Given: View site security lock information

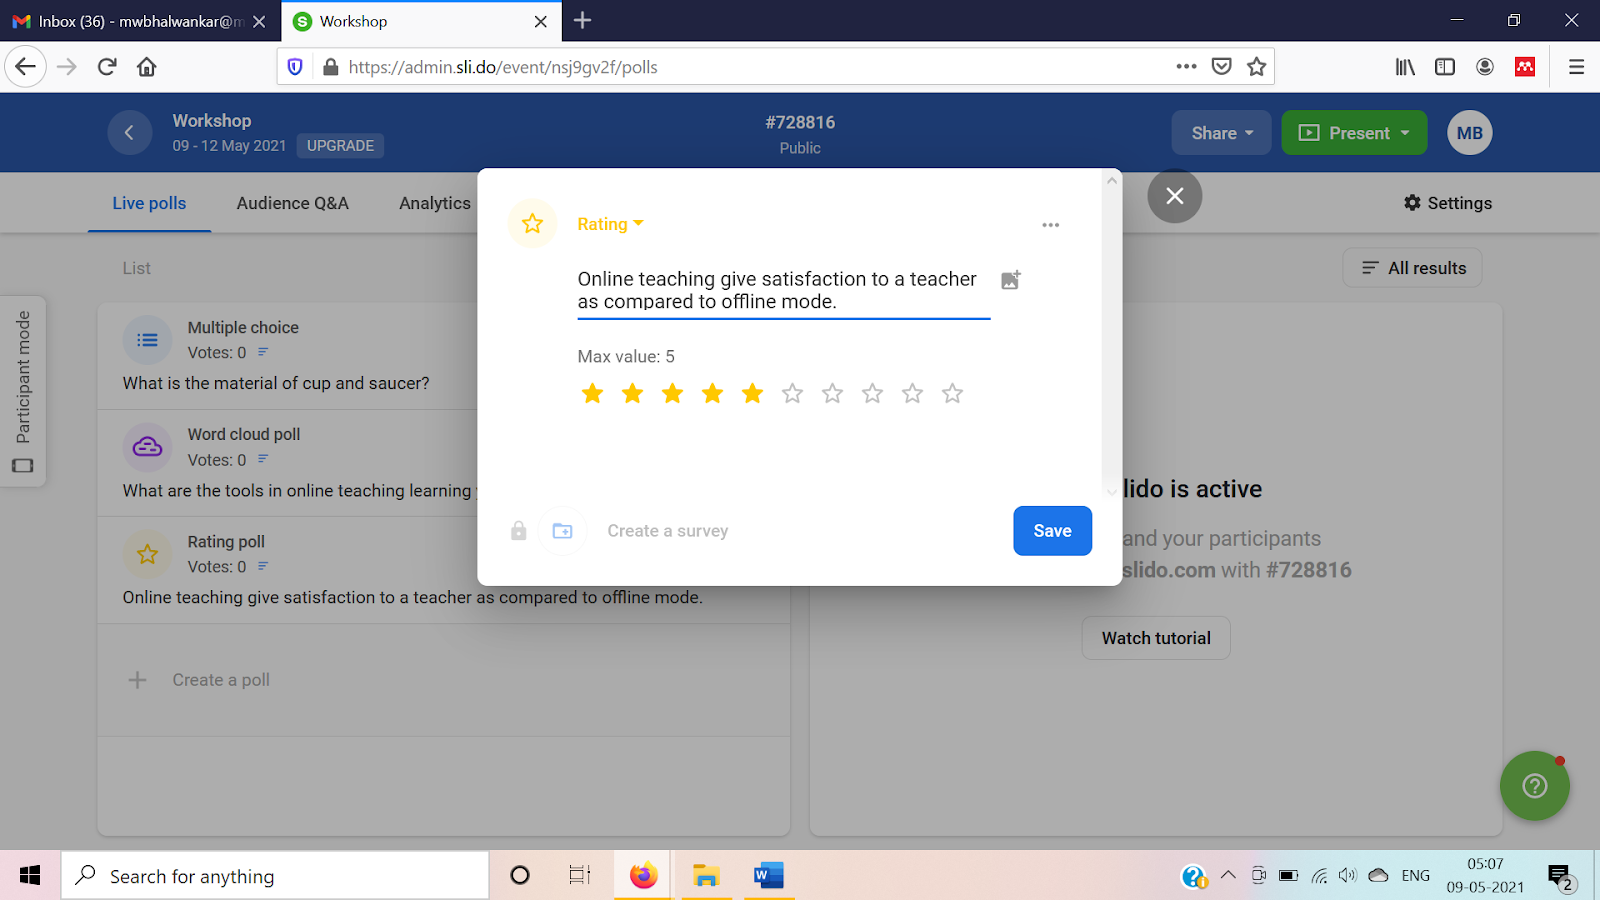Looking at the screenshot, I should [x=331, y=67].
